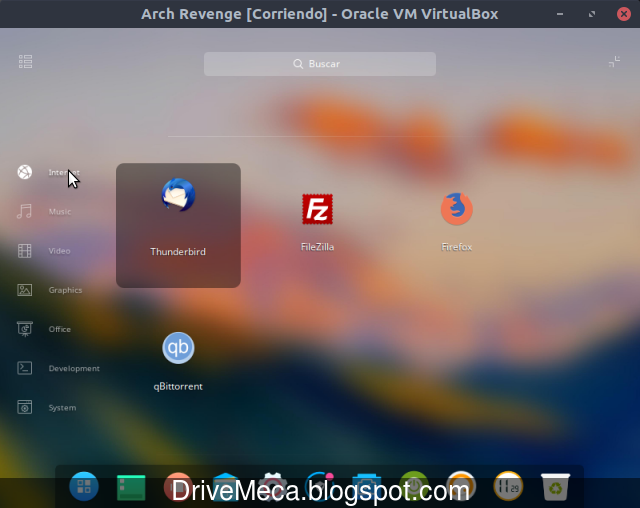This screenshot has width=640, height=508.
Task: Select the System category
Action: point(47,407)
